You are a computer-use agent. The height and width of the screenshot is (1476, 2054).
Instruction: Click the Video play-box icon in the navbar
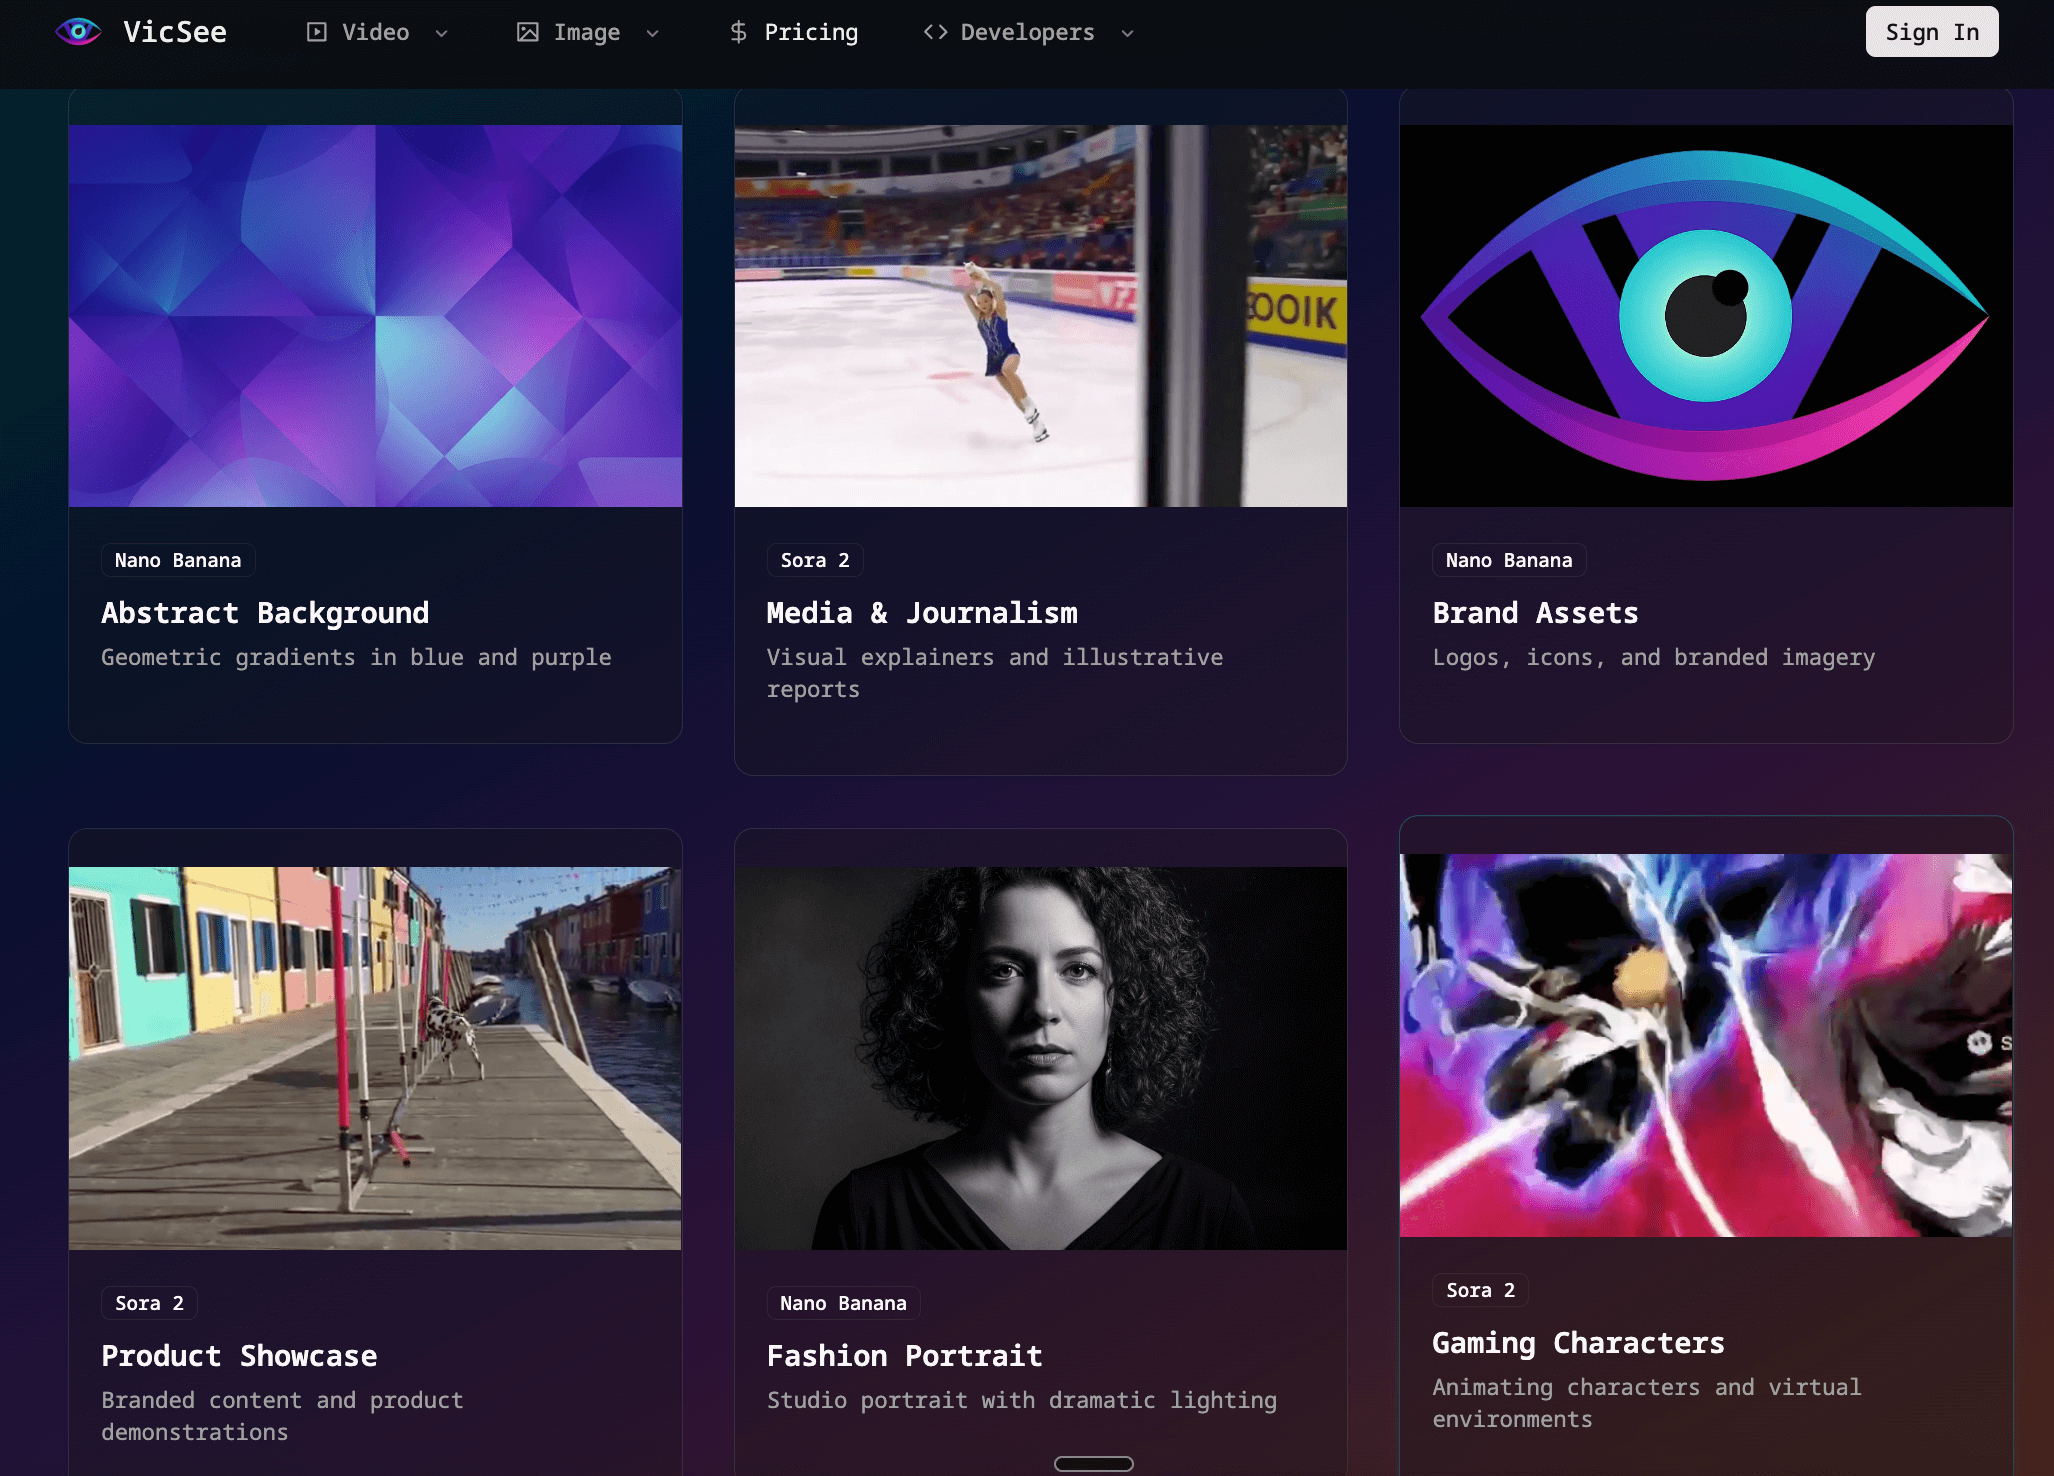(316, 32)
